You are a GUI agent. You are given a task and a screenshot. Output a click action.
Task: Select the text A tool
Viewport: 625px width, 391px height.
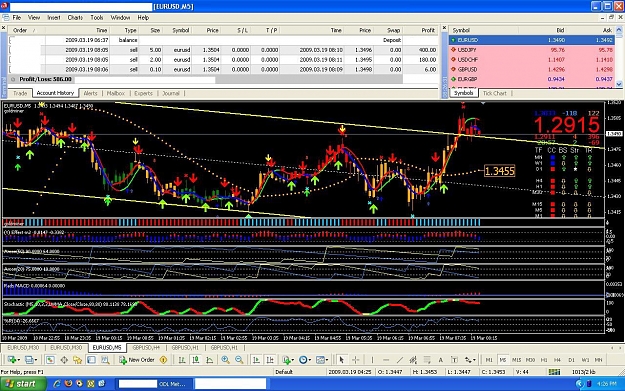click(440, 360)
